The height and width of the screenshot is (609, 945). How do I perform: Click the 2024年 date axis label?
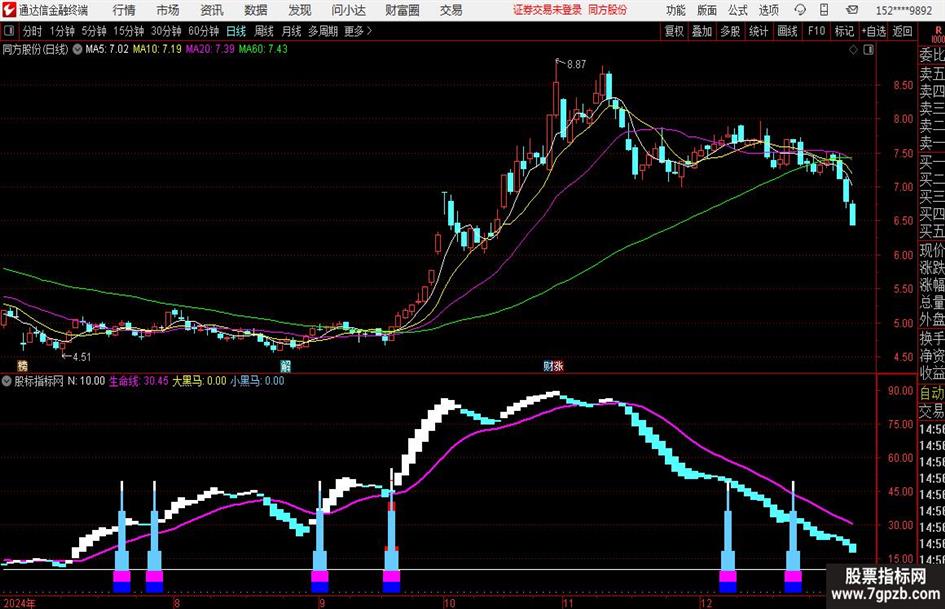pos(19,603)
